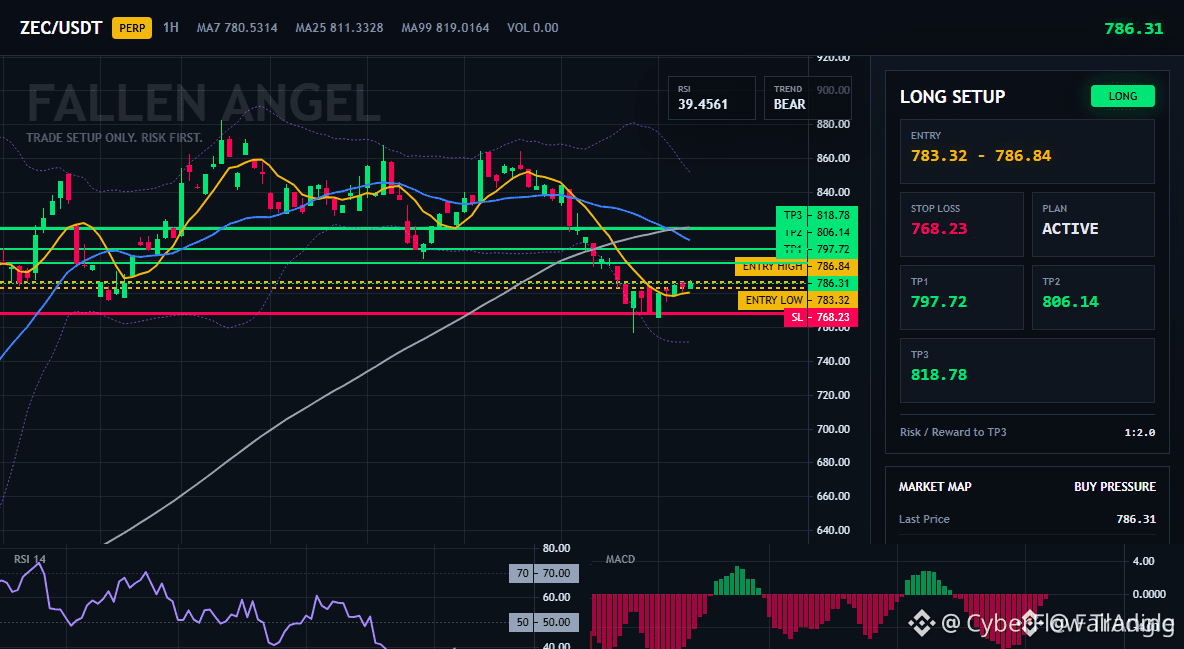Image resolution: width=1184 pixels, height=649 pixels.
Task: Click the yellow PERP badge
Action: coord(132,28)
